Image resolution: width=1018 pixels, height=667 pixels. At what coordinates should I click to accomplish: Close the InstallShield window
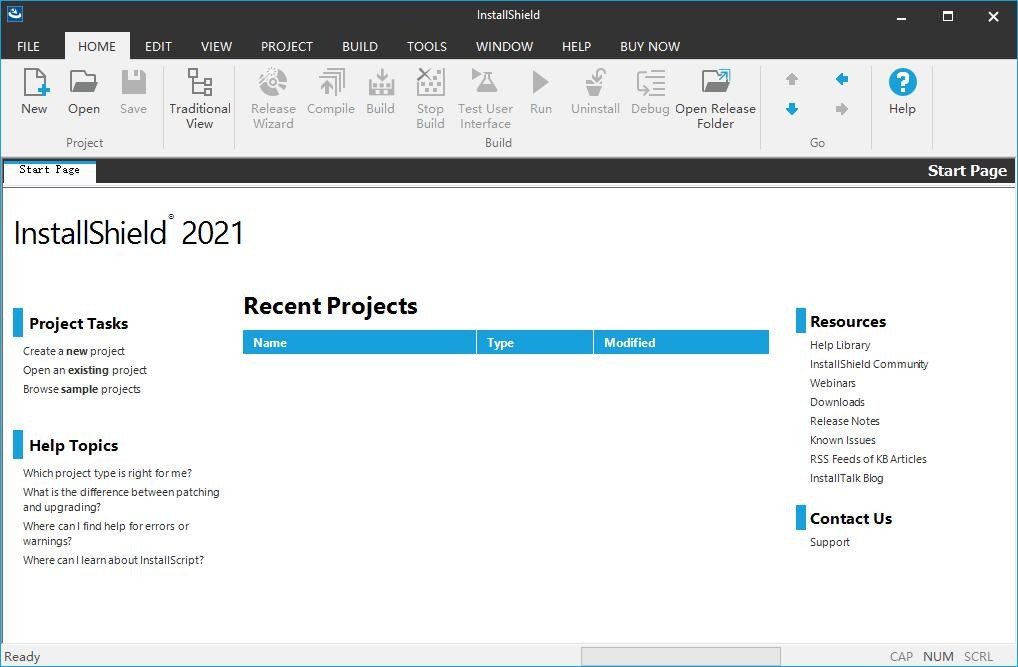[993, 17]
